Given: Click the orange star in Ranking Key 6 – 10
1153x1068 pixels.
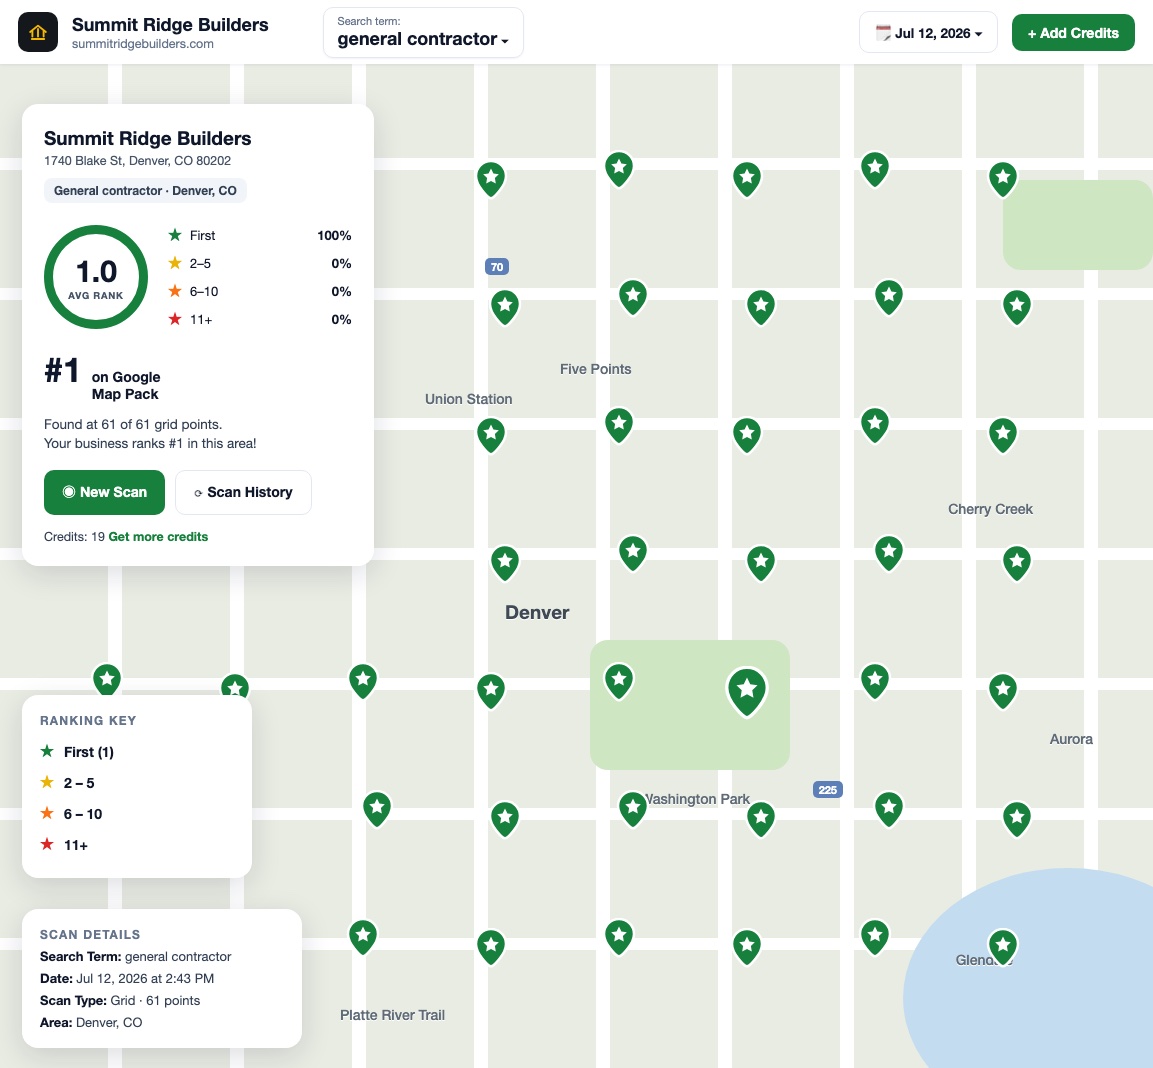Looking at the screenshot, I should [47, 813].
